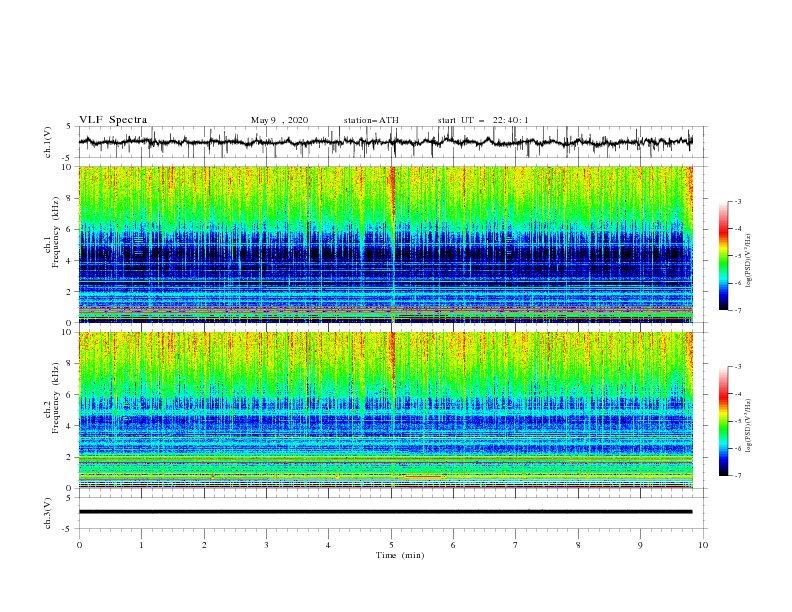Click the 'VLF Spectra' plot title
Viewport: 792px width, 612px height.
[113, 120]
